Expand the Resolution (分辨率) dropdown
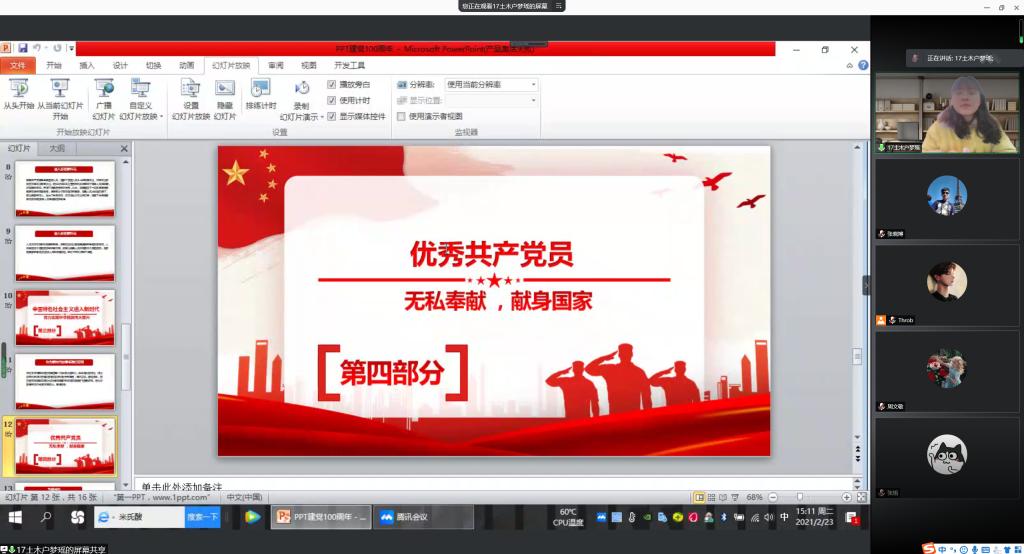The image size is (1024, 554). tap(533, 85)
